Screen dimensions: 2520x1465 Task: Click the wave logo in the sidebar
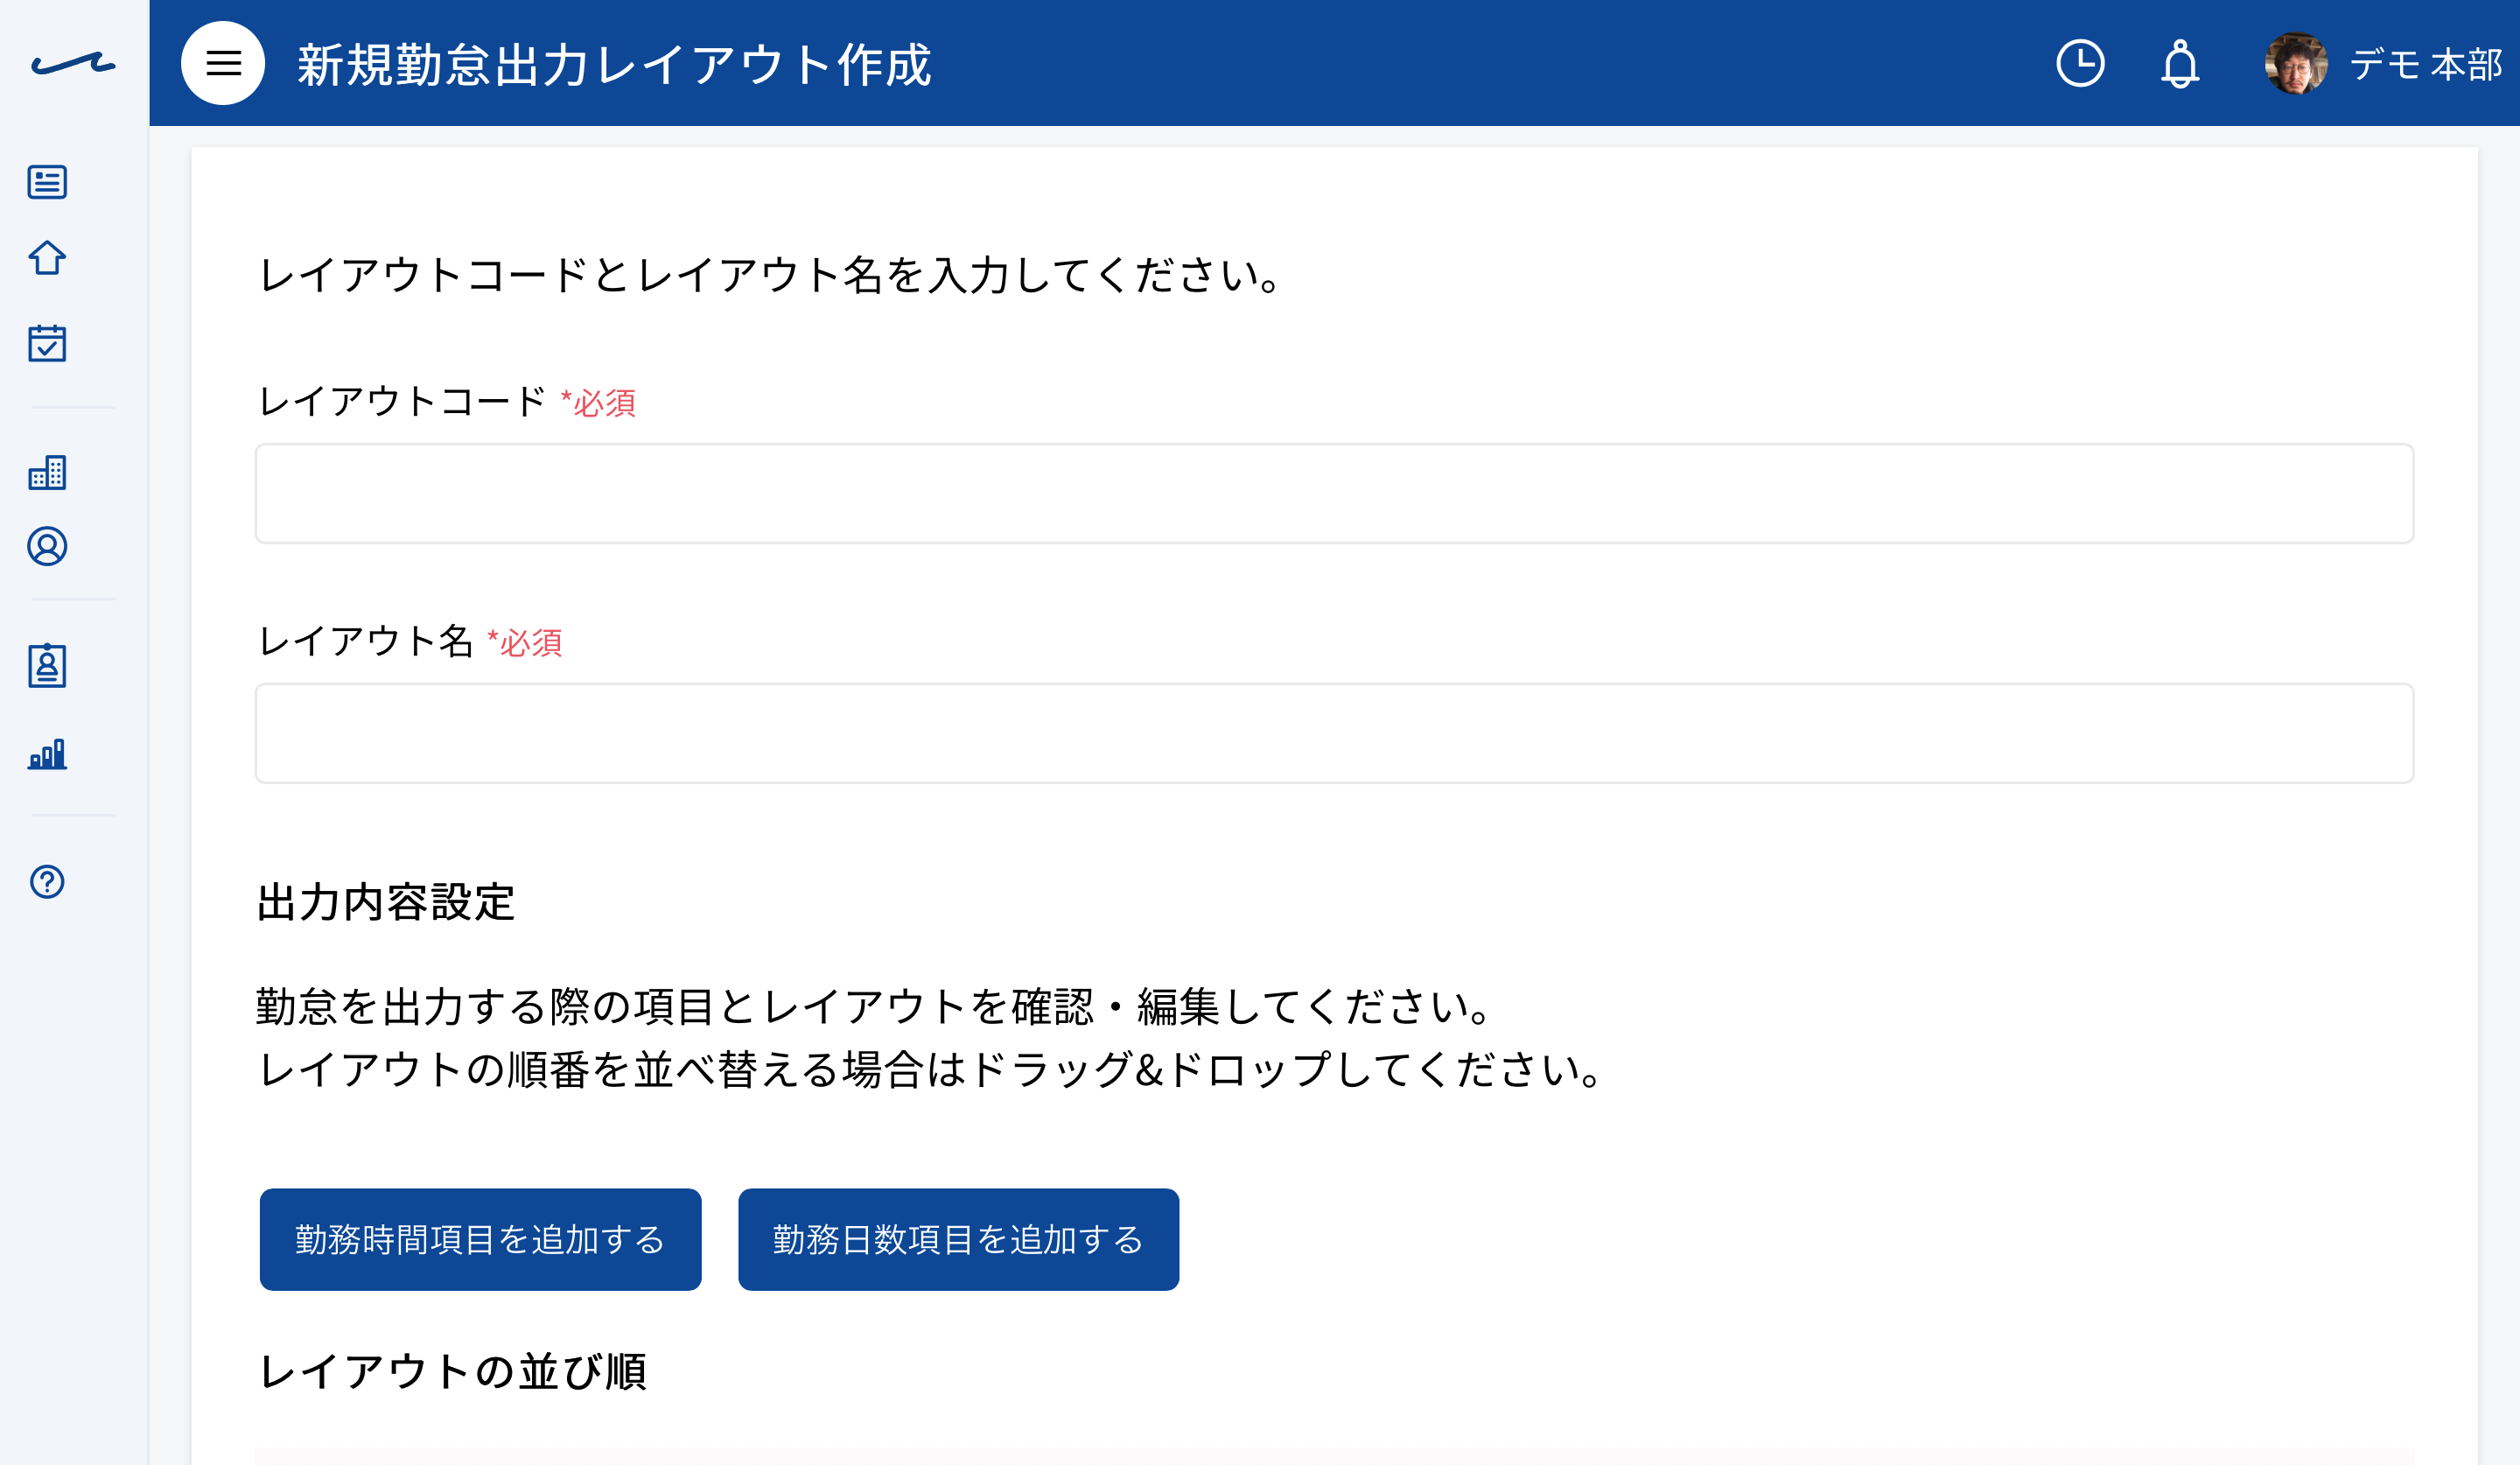[74, 64]
